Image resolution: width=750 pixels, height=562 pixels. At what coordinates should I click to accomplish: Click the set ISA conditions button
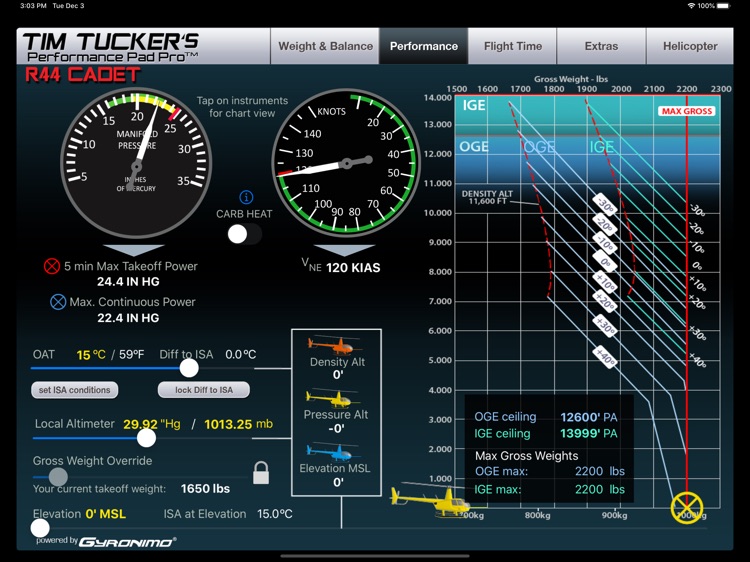75,390
